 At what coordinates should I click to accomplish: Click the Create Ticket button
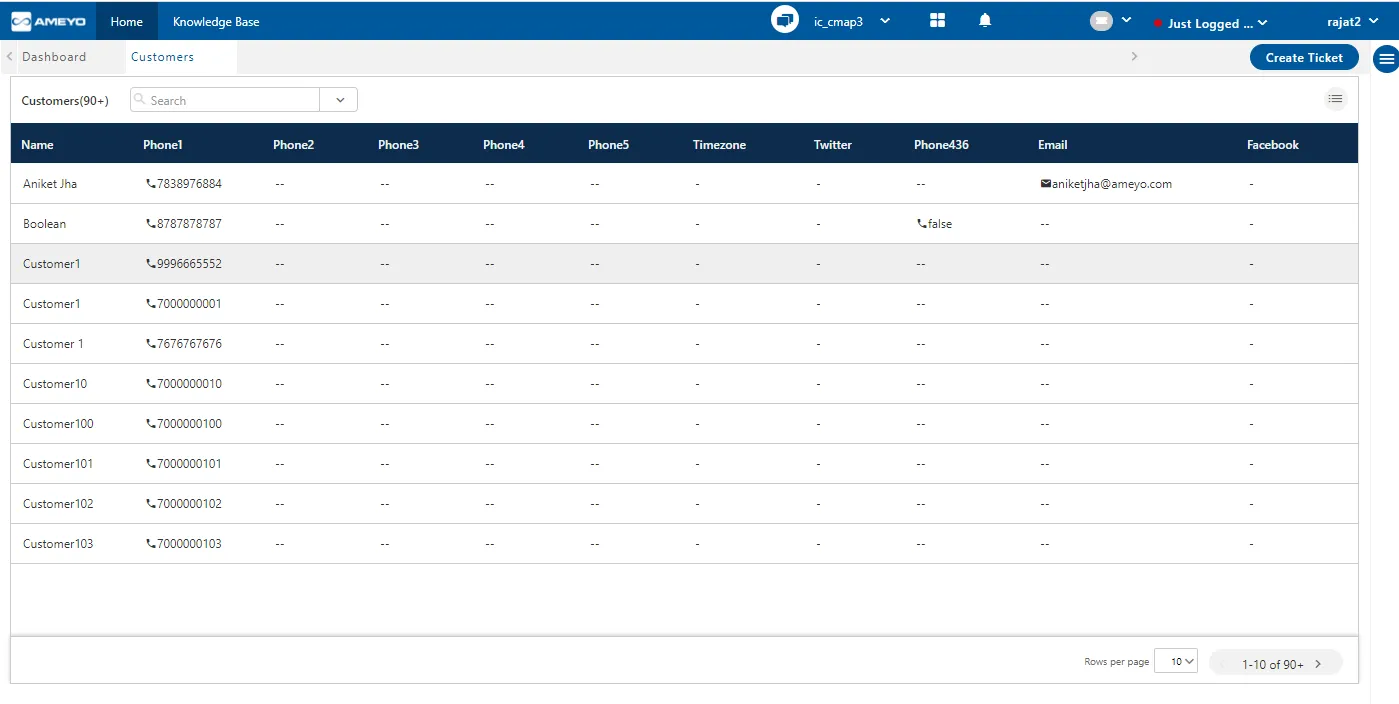pos(1304,57)
